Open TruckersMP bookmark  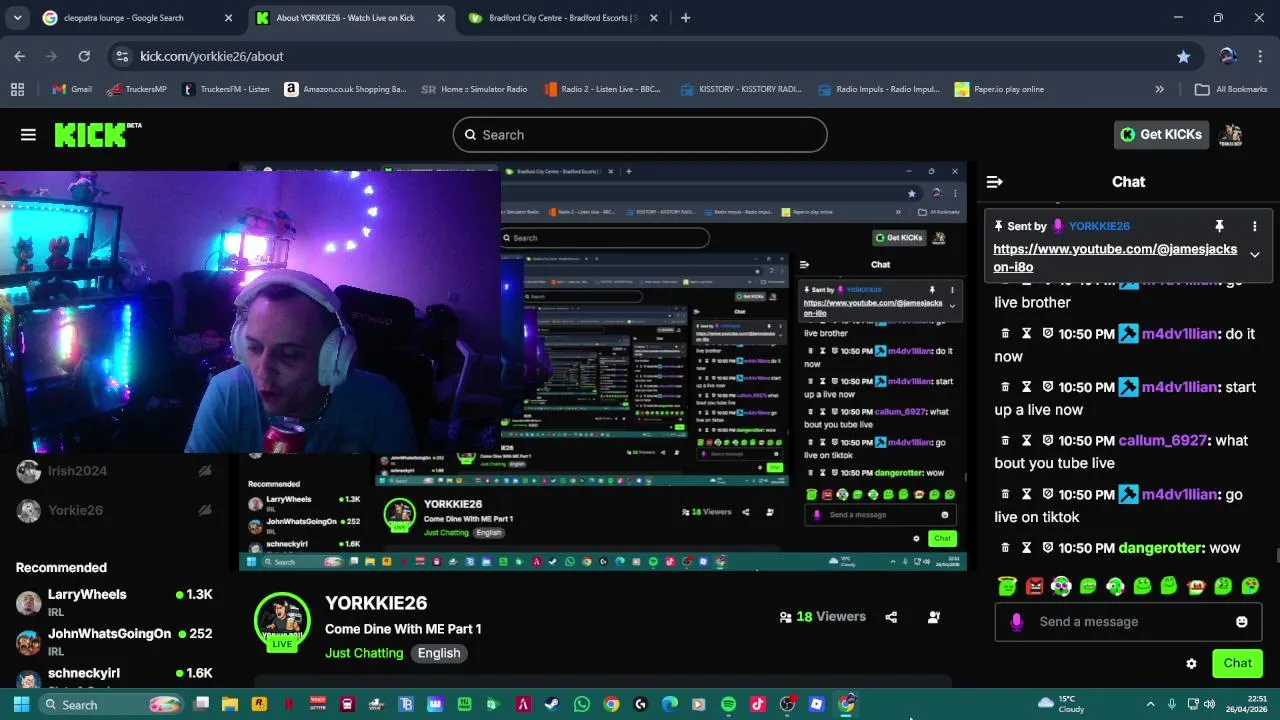click(136, 89)
